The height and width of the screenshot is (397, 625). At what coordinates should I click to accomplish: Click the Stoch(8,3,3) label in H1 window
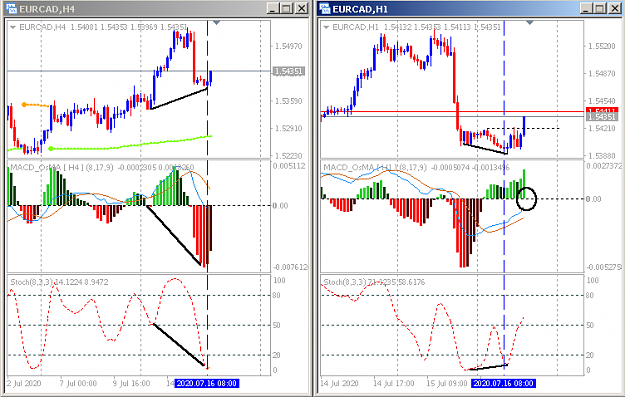344,282
